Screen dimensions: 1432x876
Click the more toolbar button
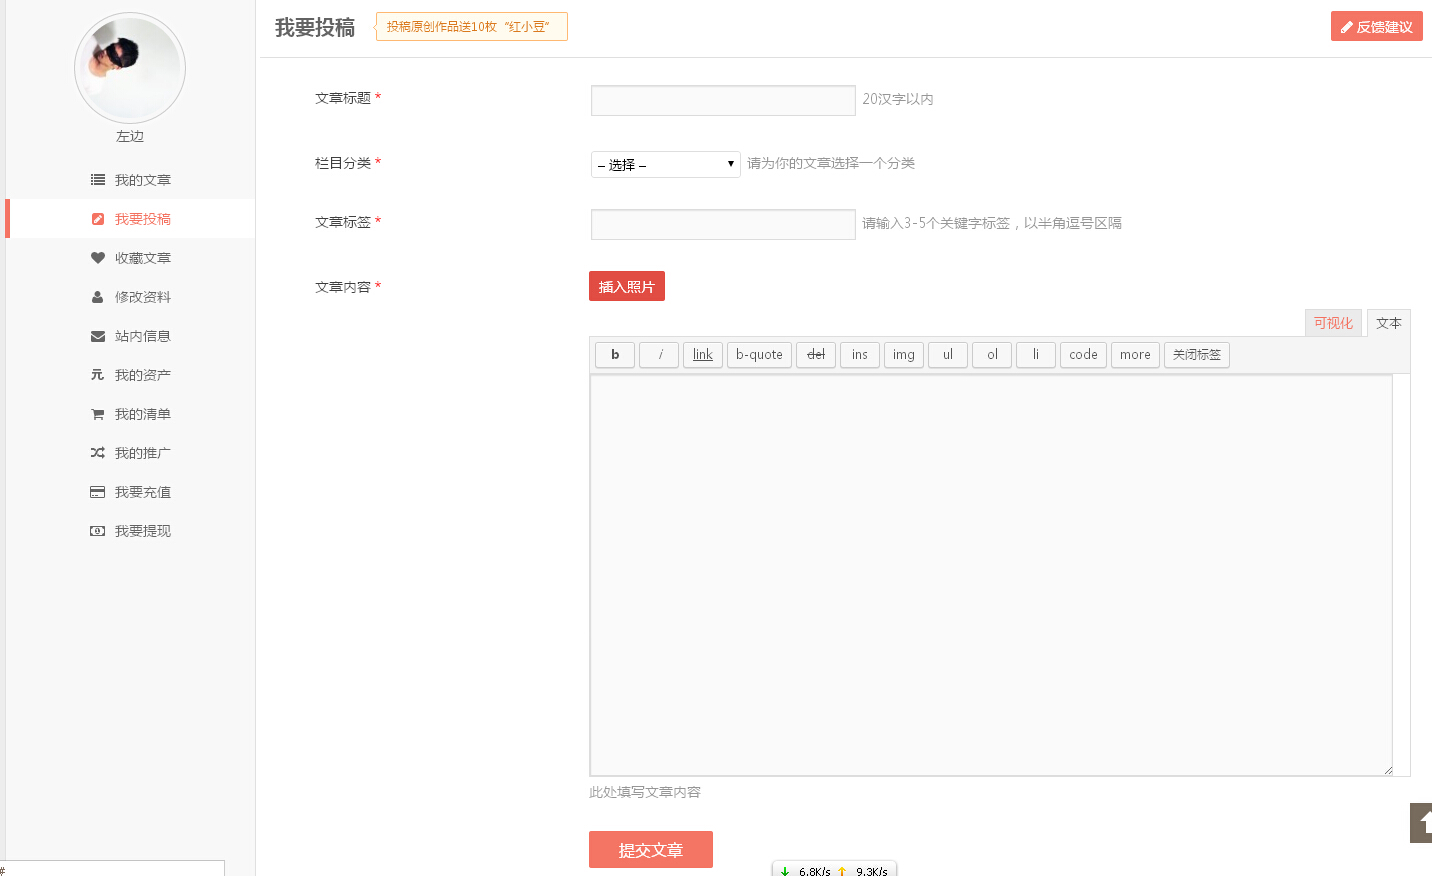click(x=1135, y=355)
